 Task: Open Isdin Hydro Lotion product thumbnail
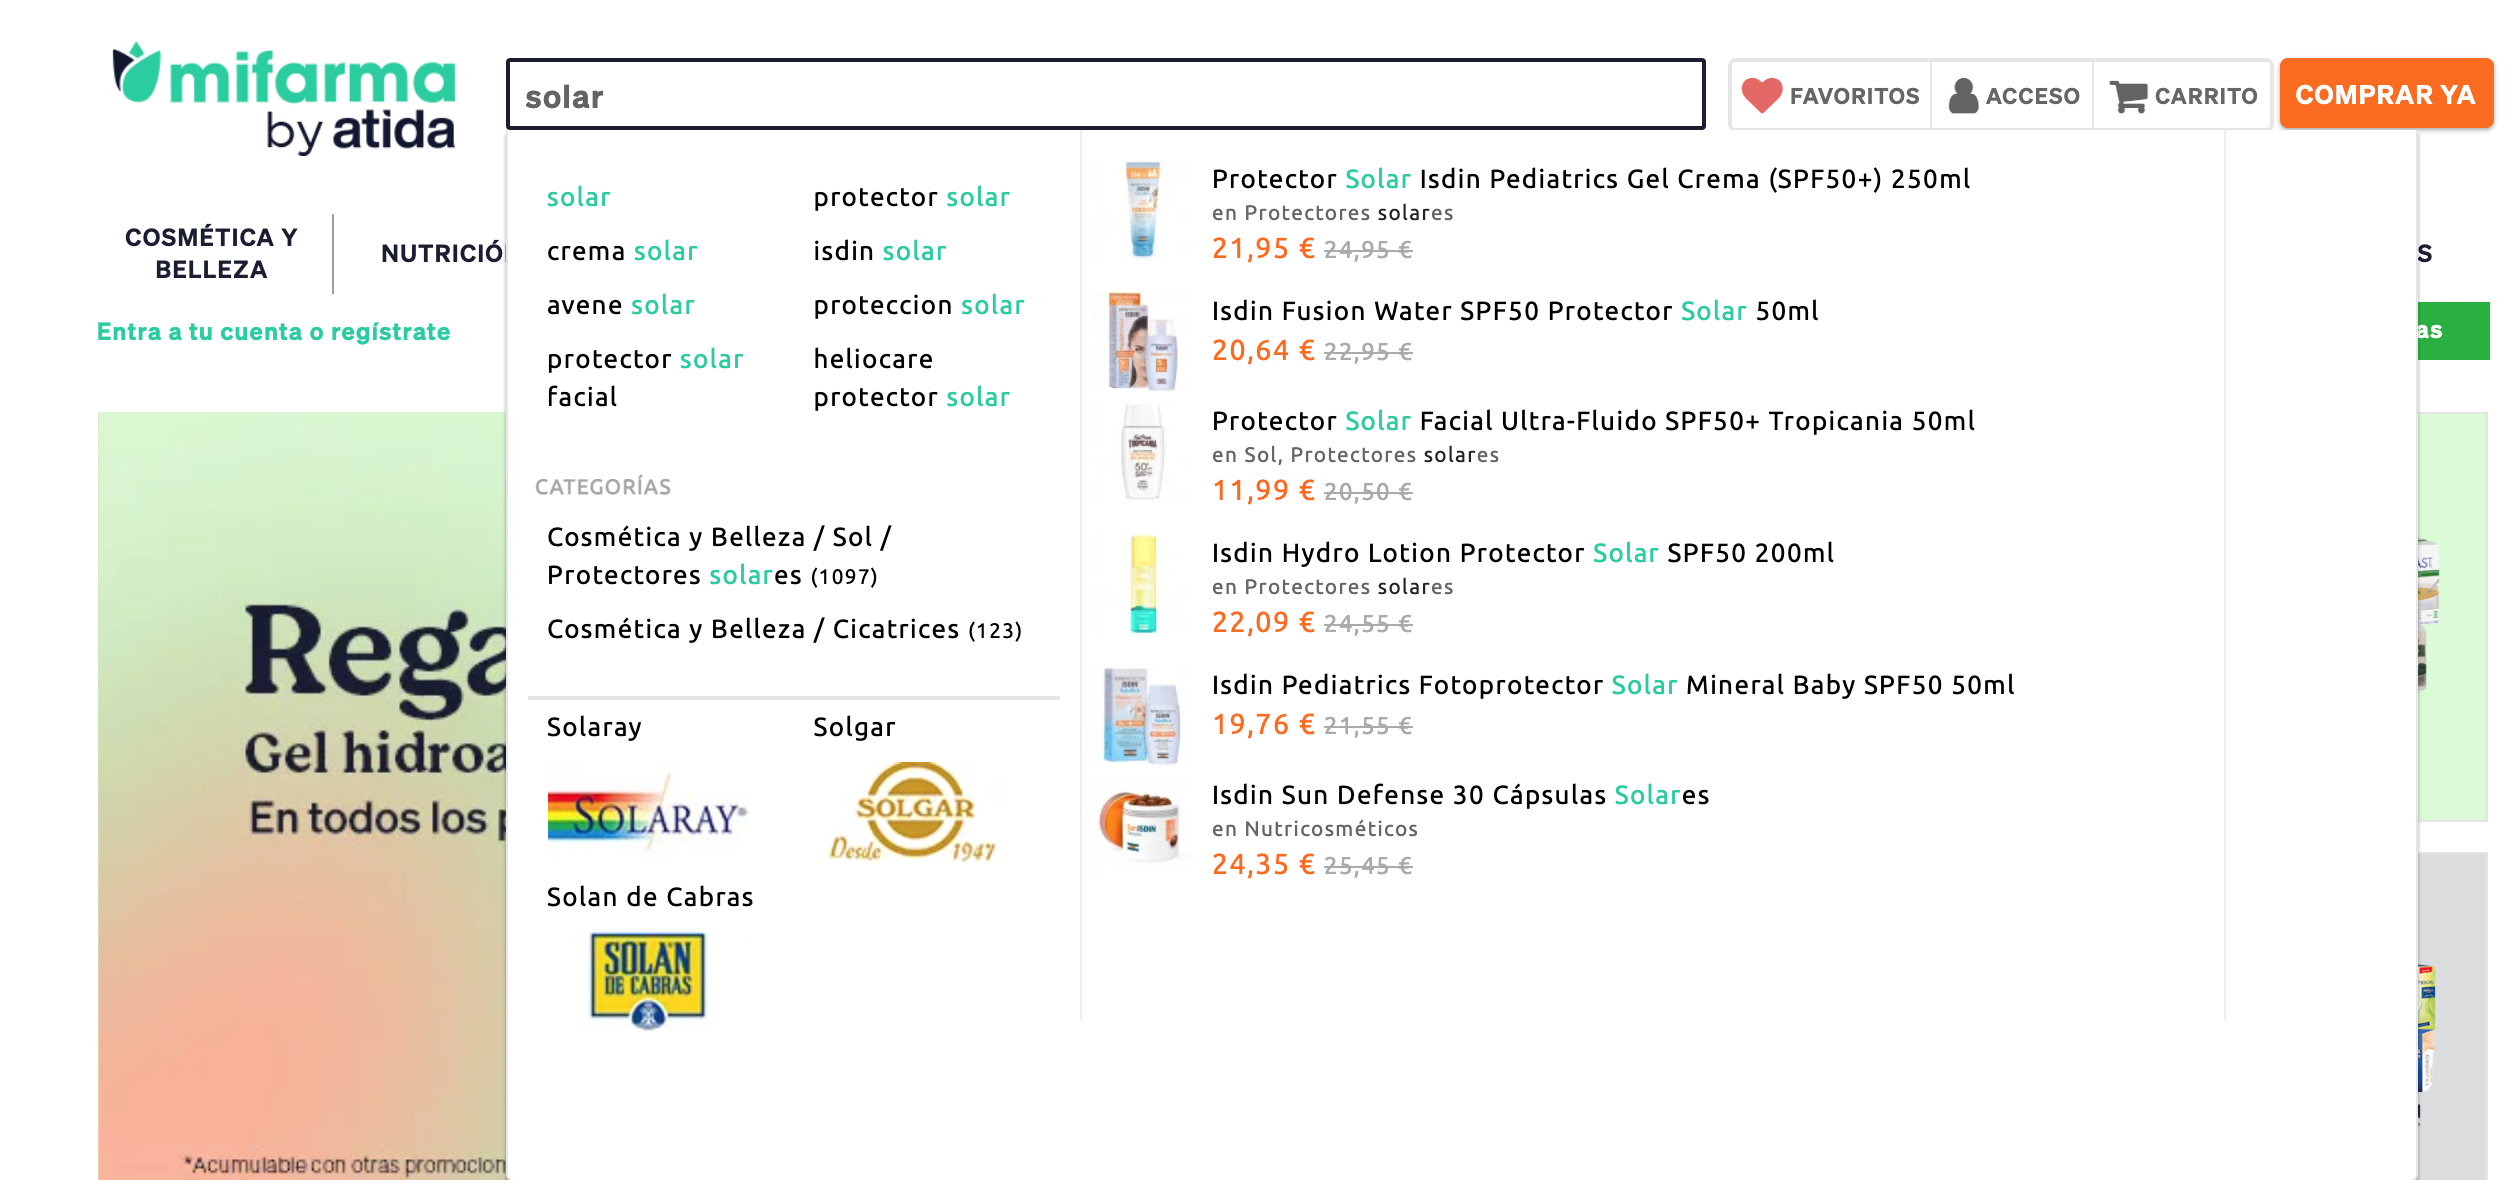coord(1143,585)
